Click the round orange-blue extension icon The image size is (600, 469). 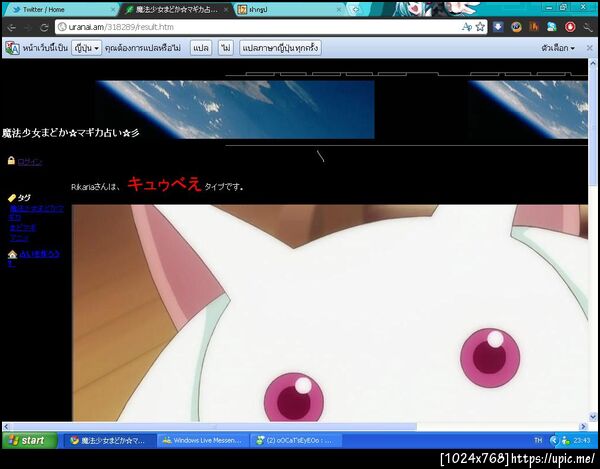click(x=516, y=27)
